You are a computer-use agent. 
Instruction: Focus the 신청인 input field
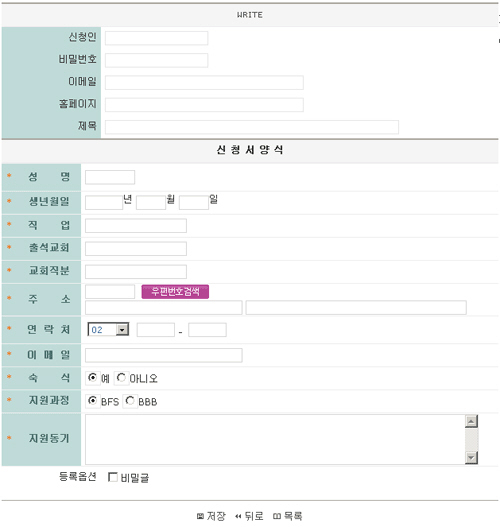[x=157, y=38]
